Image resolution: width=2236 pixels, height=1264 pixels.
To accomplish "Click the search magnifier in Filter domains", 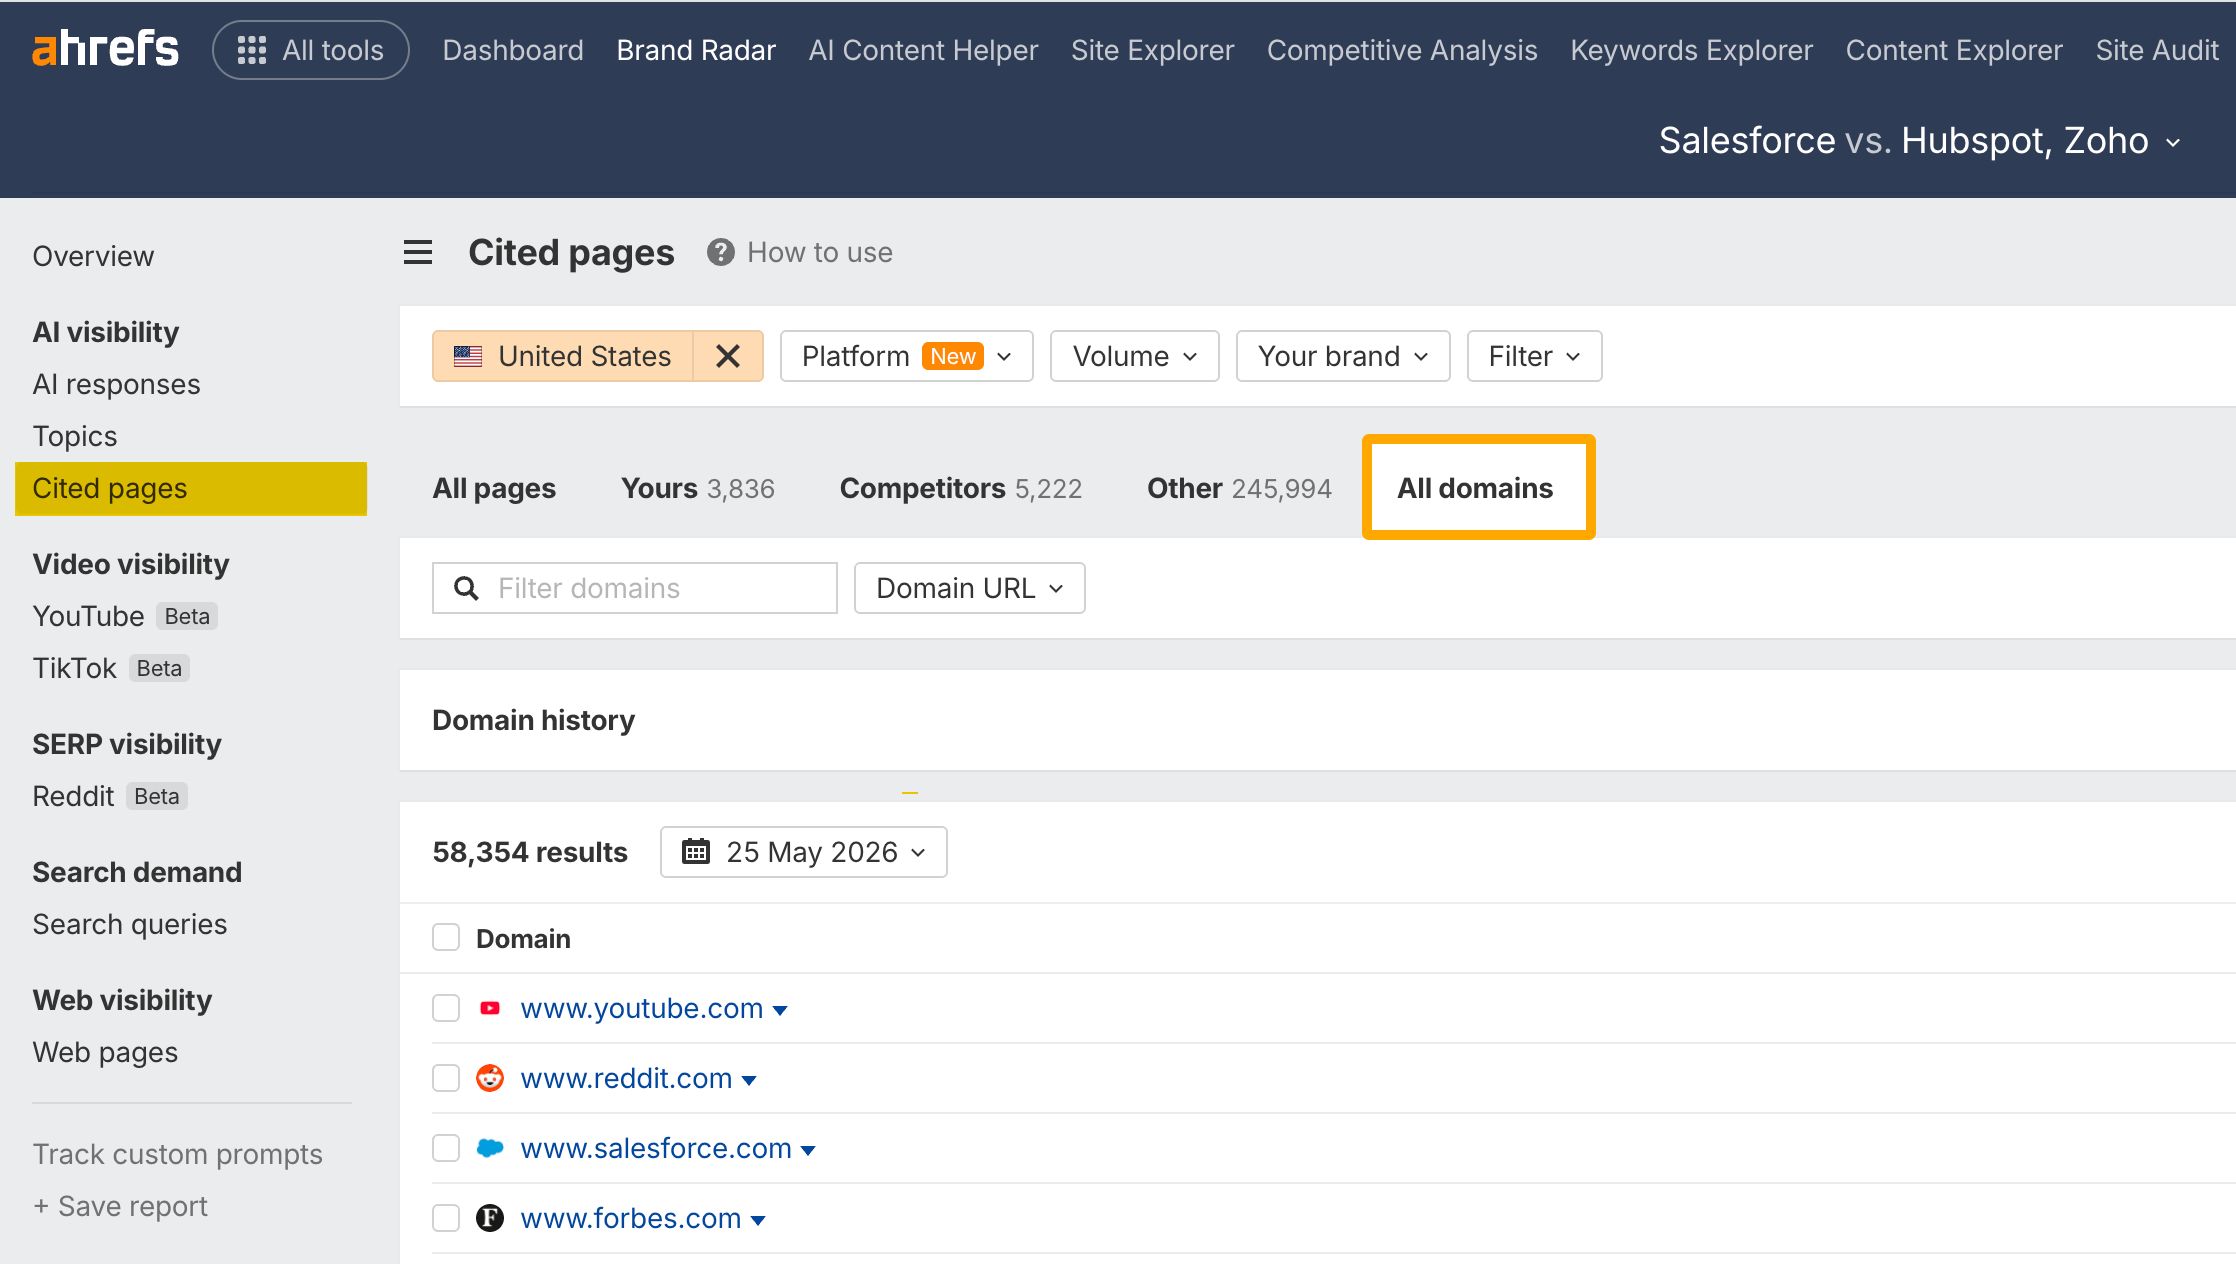I will 466,588.
